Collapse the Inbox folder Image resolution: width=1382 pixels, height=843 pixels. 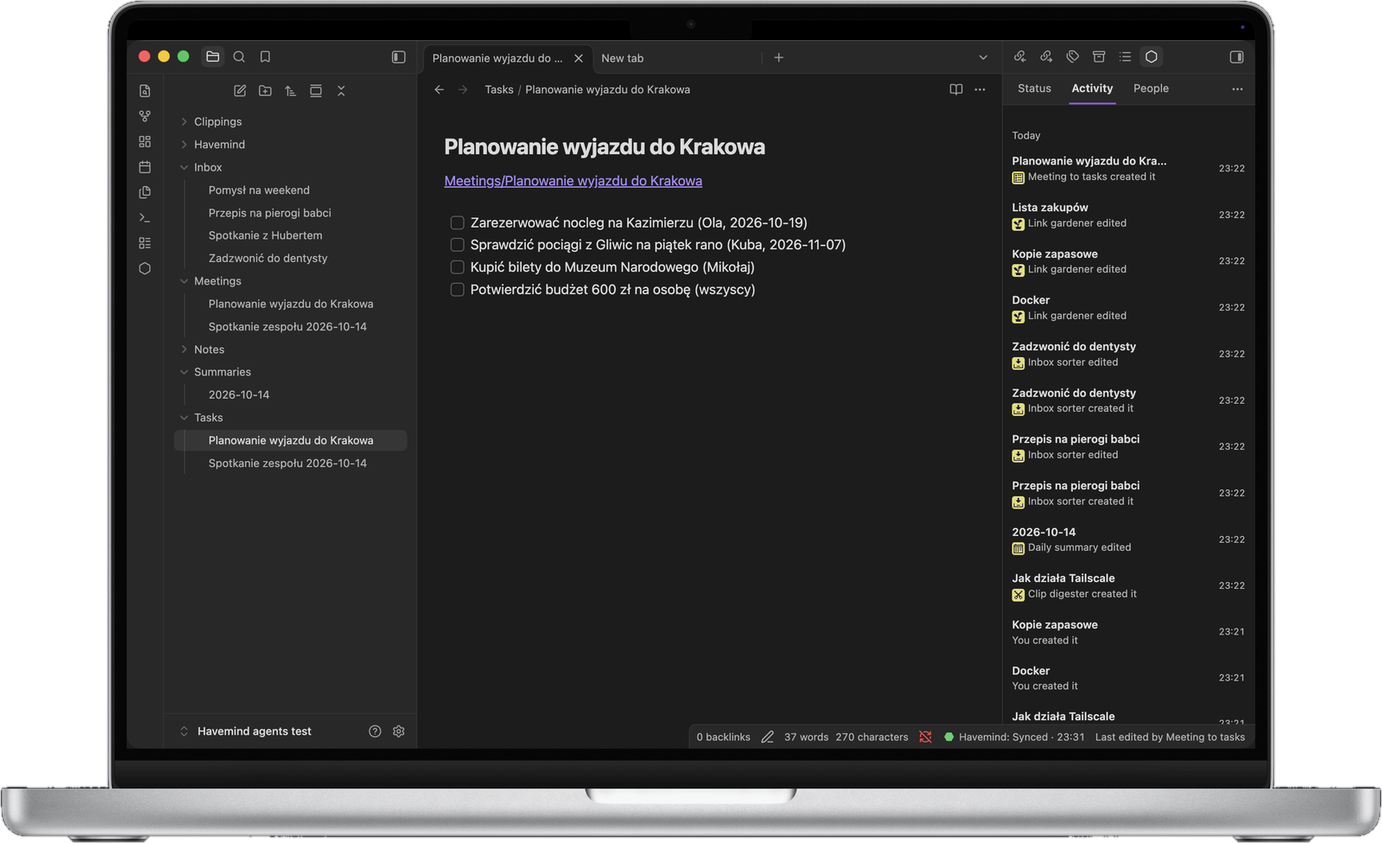184,168
